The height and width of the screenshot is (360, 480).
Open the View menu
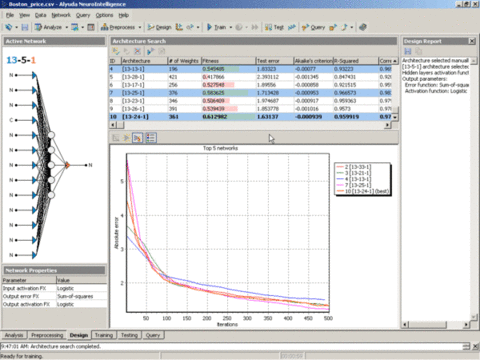pos(24,15)
